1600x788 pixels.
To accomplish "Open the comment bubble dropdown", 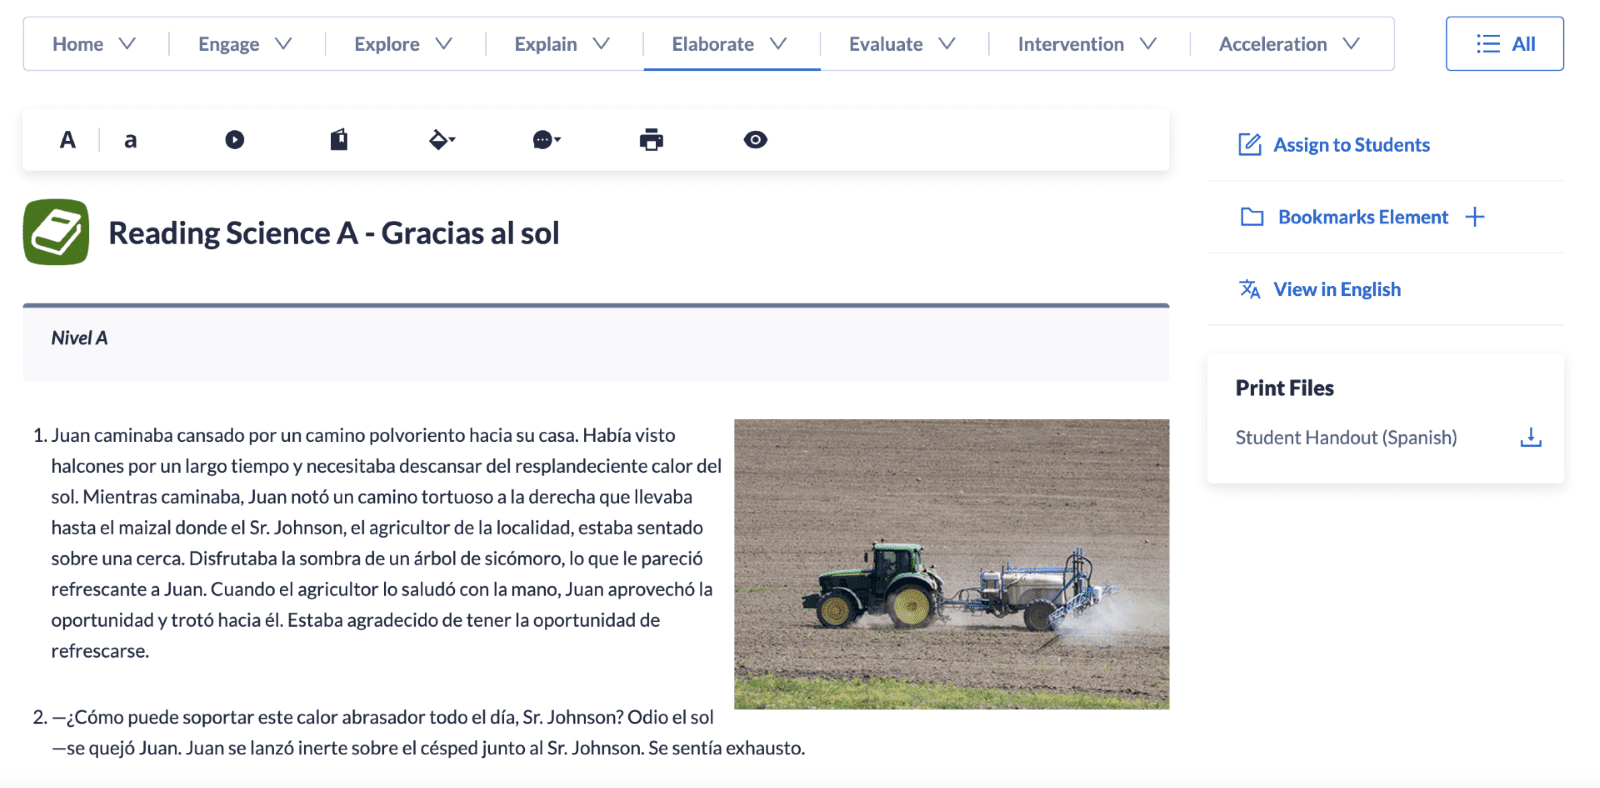I will [x=546, y=140].
